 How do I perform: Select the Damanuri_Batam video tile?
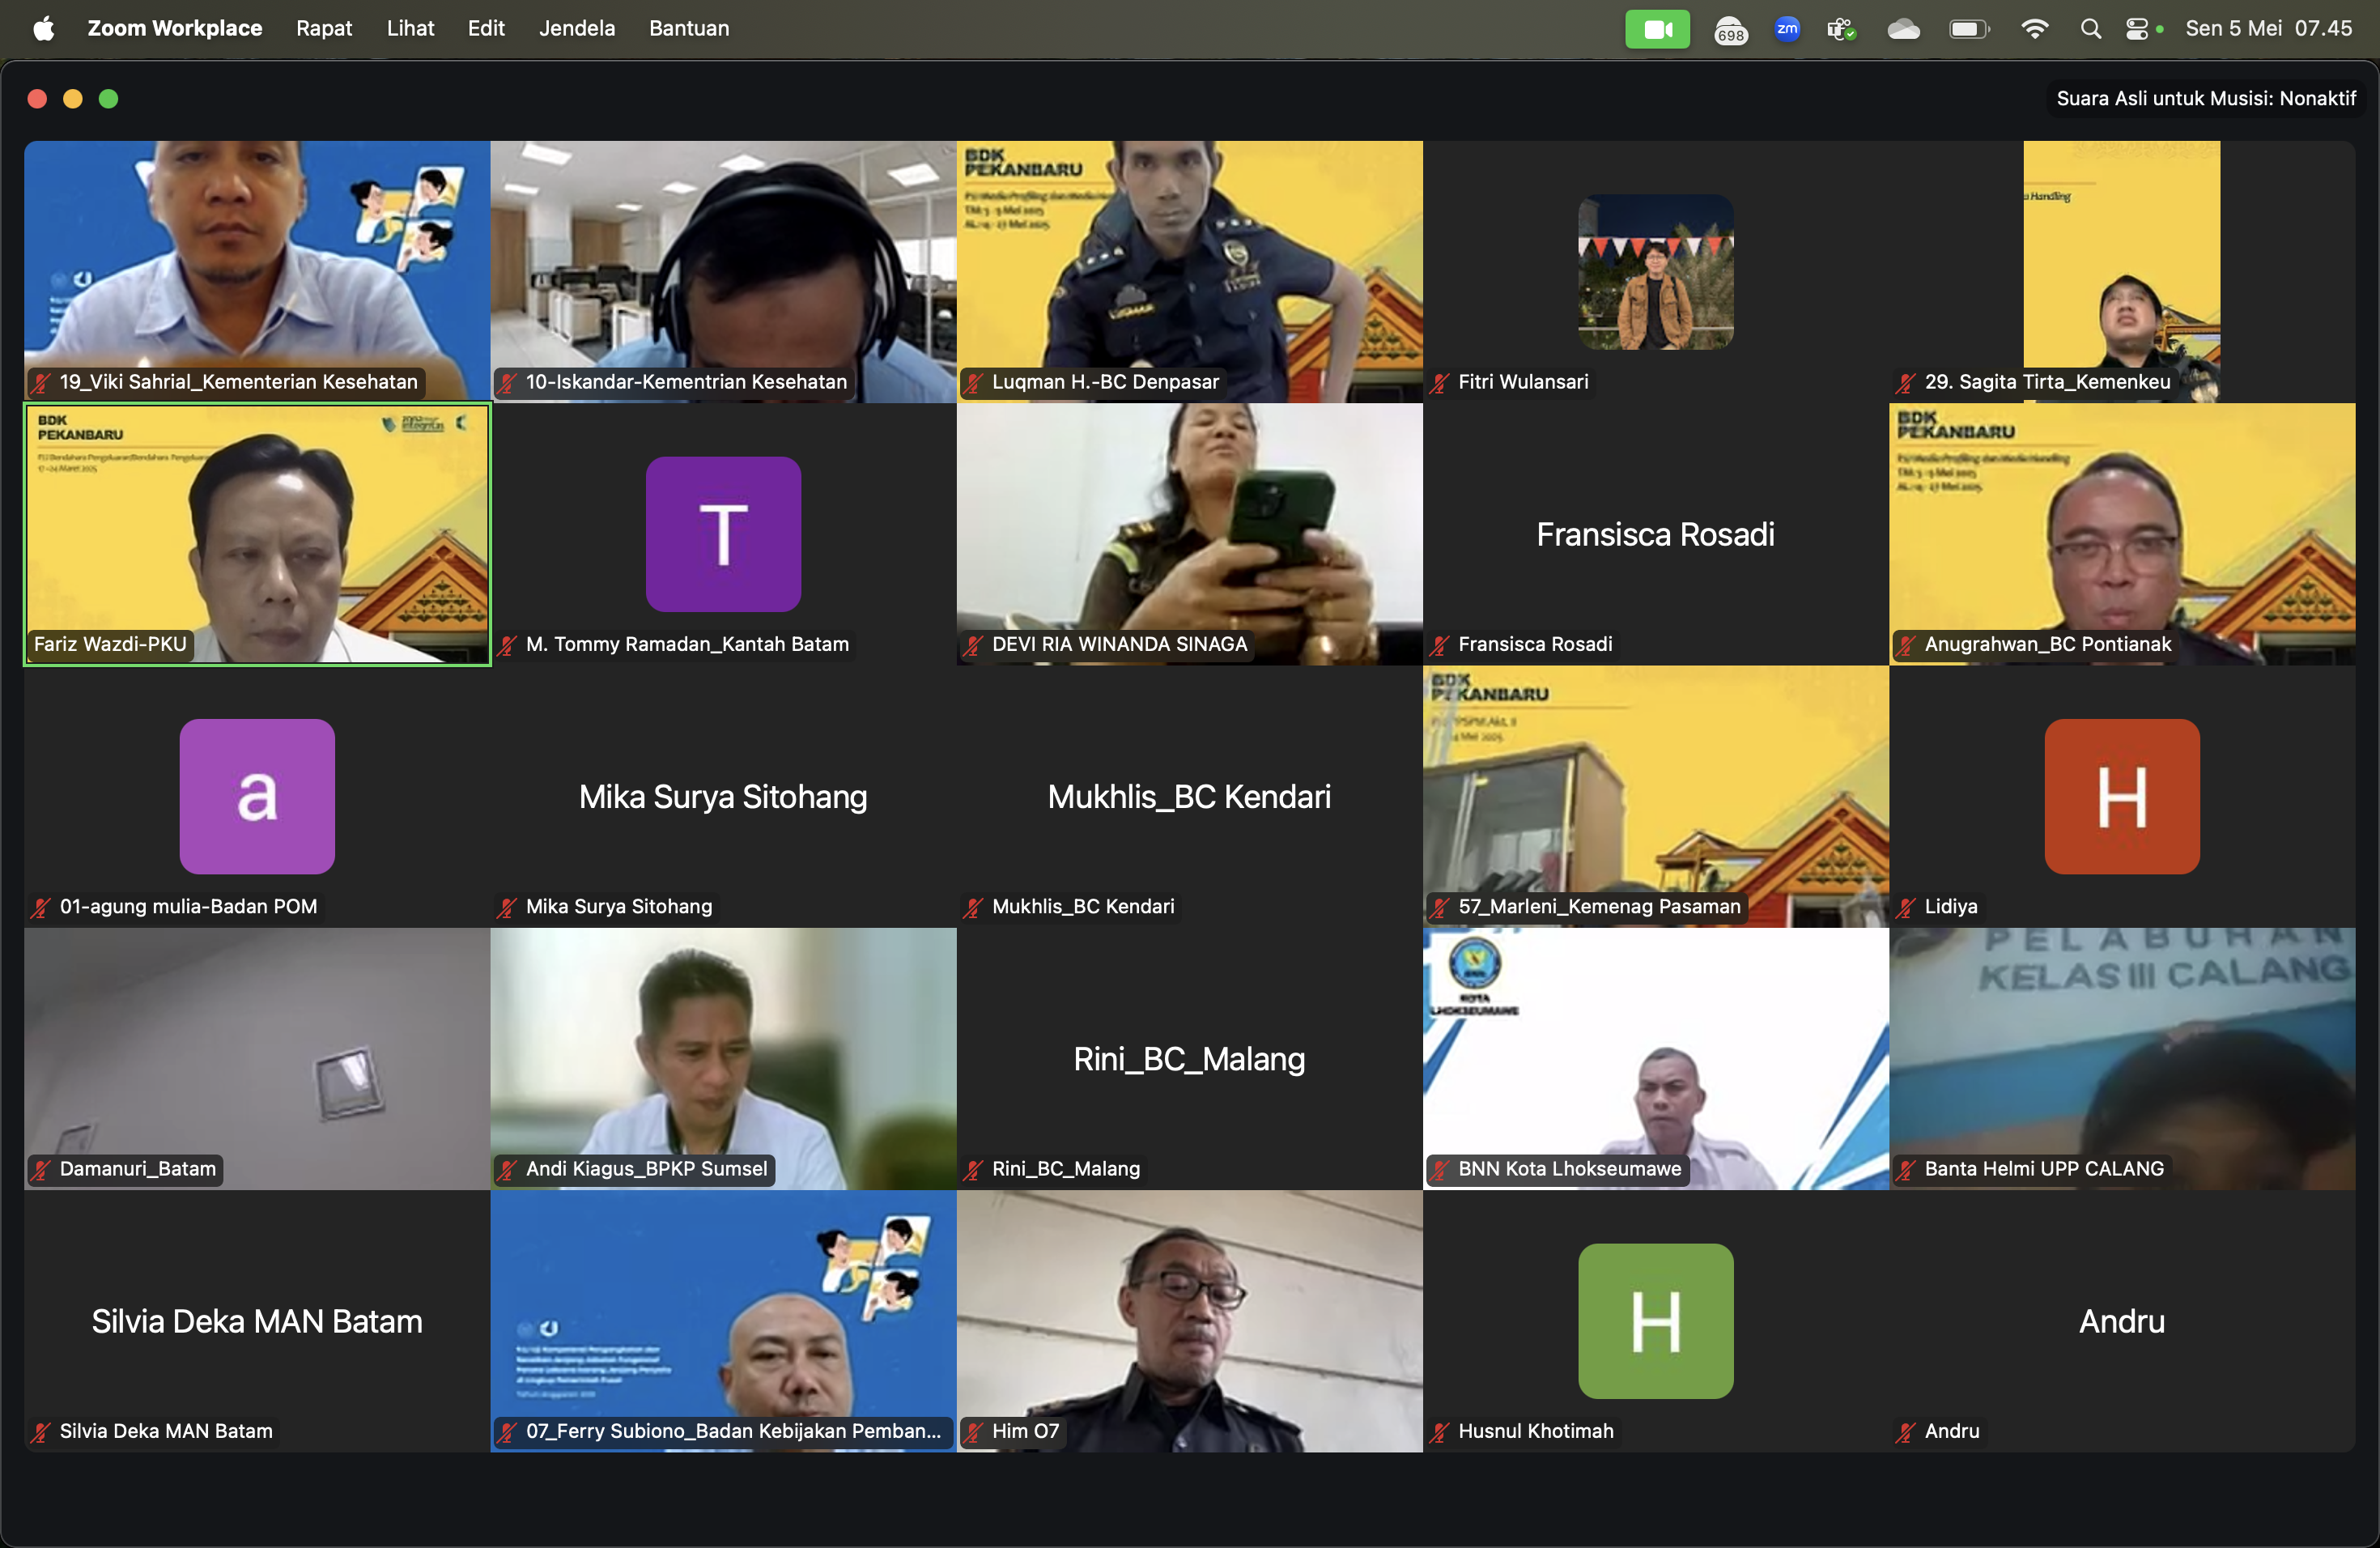click(x=257, y=1059)
